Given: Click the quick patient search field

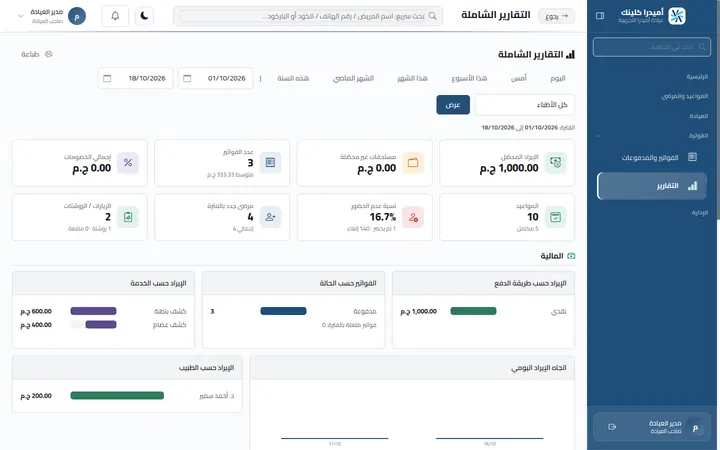Looking at the screenshot, I should click(x=308, y=16).
